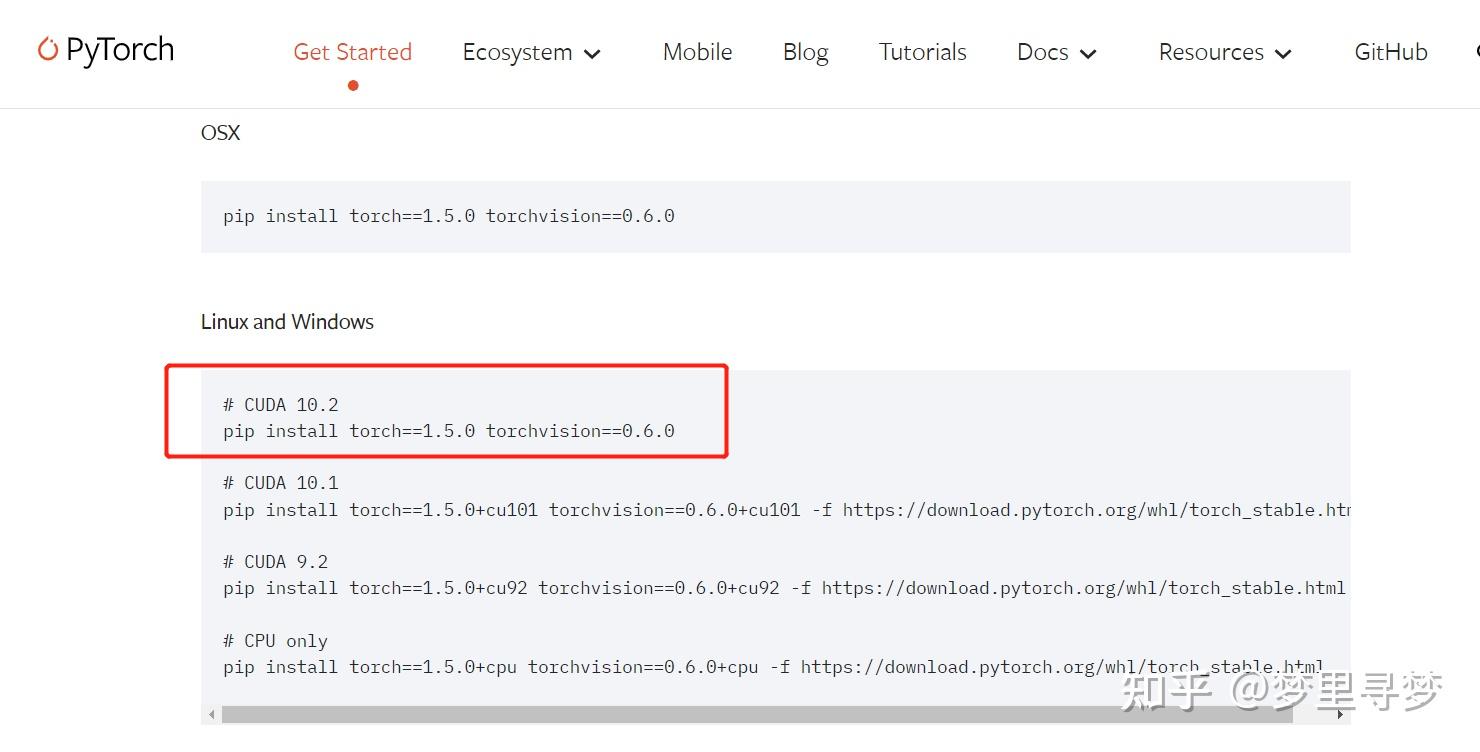Image resolution: width=1480 pixels, height=752 pixels.
Task: Click the CUDA 10.2 pip install command
Action: point(449,431)
